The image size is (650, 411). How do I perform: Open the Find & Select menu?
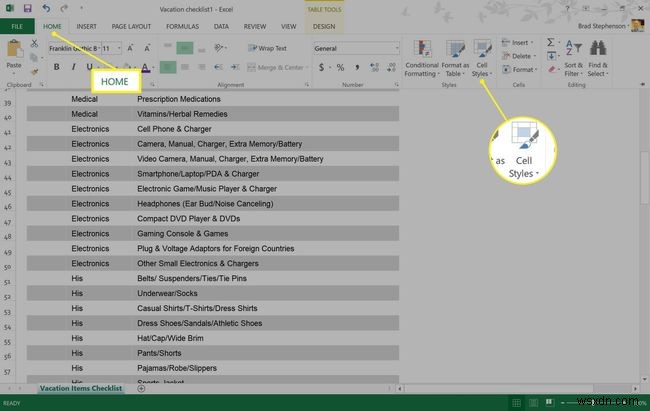pyautogui.click(x=598, y=58)
